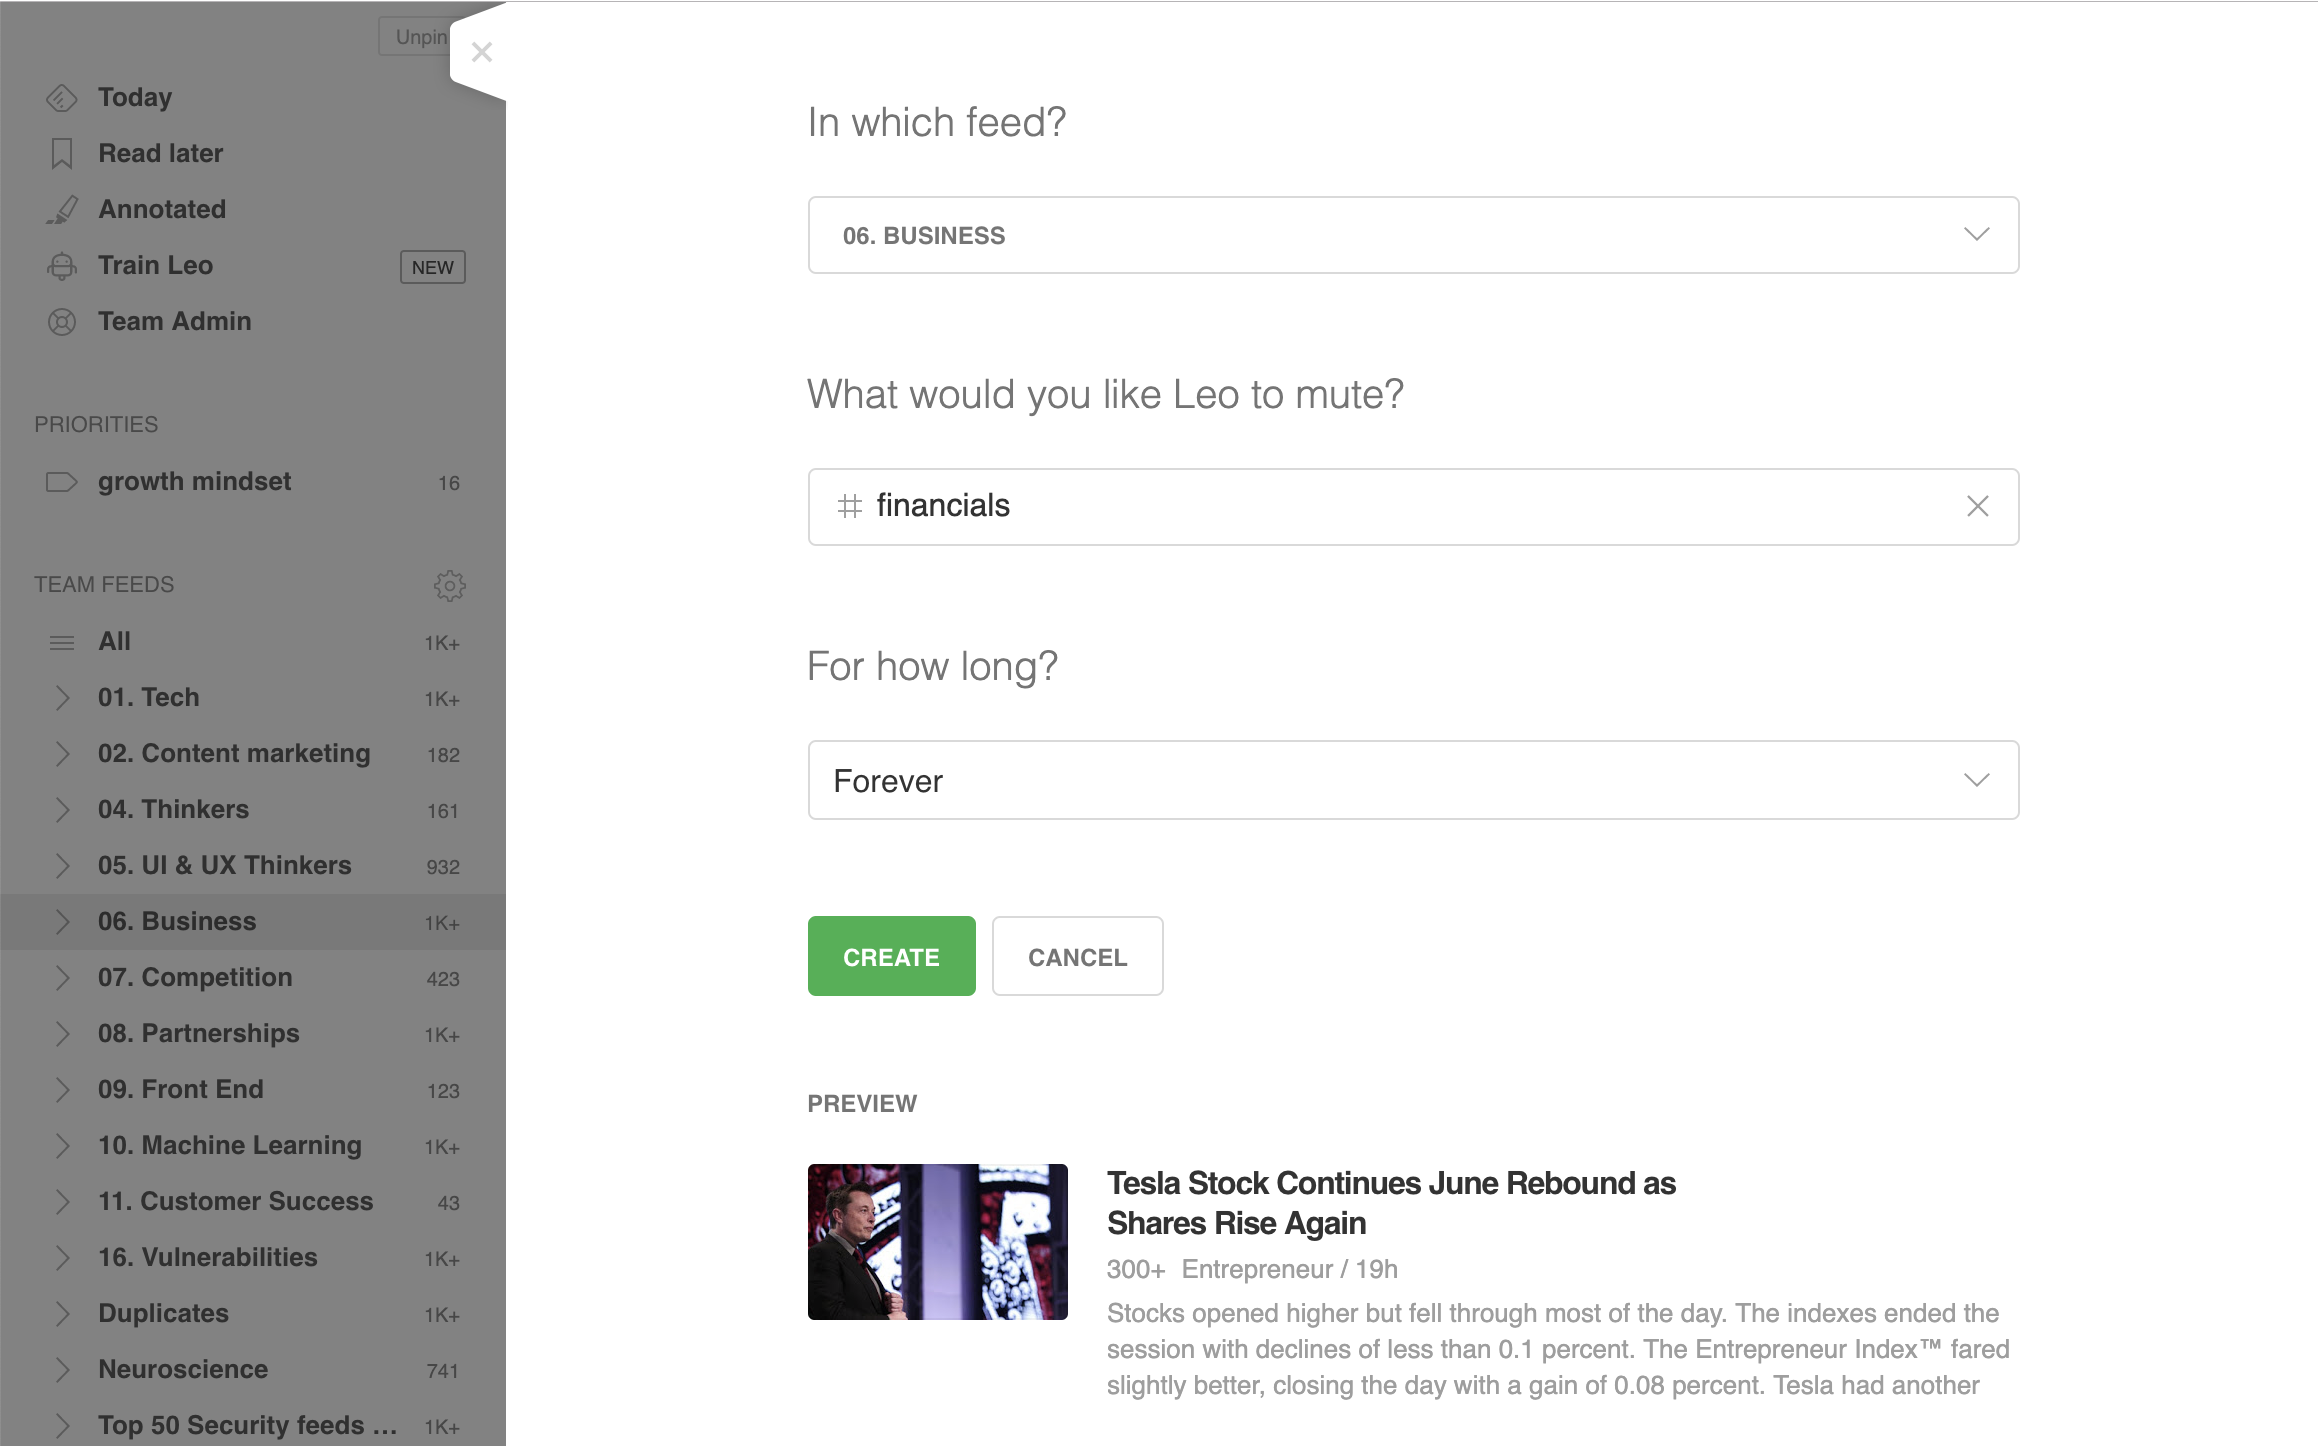Open the feed selection dropdown
The height and width of the screenshot is (1446, 2318).
pos(1413,235)
